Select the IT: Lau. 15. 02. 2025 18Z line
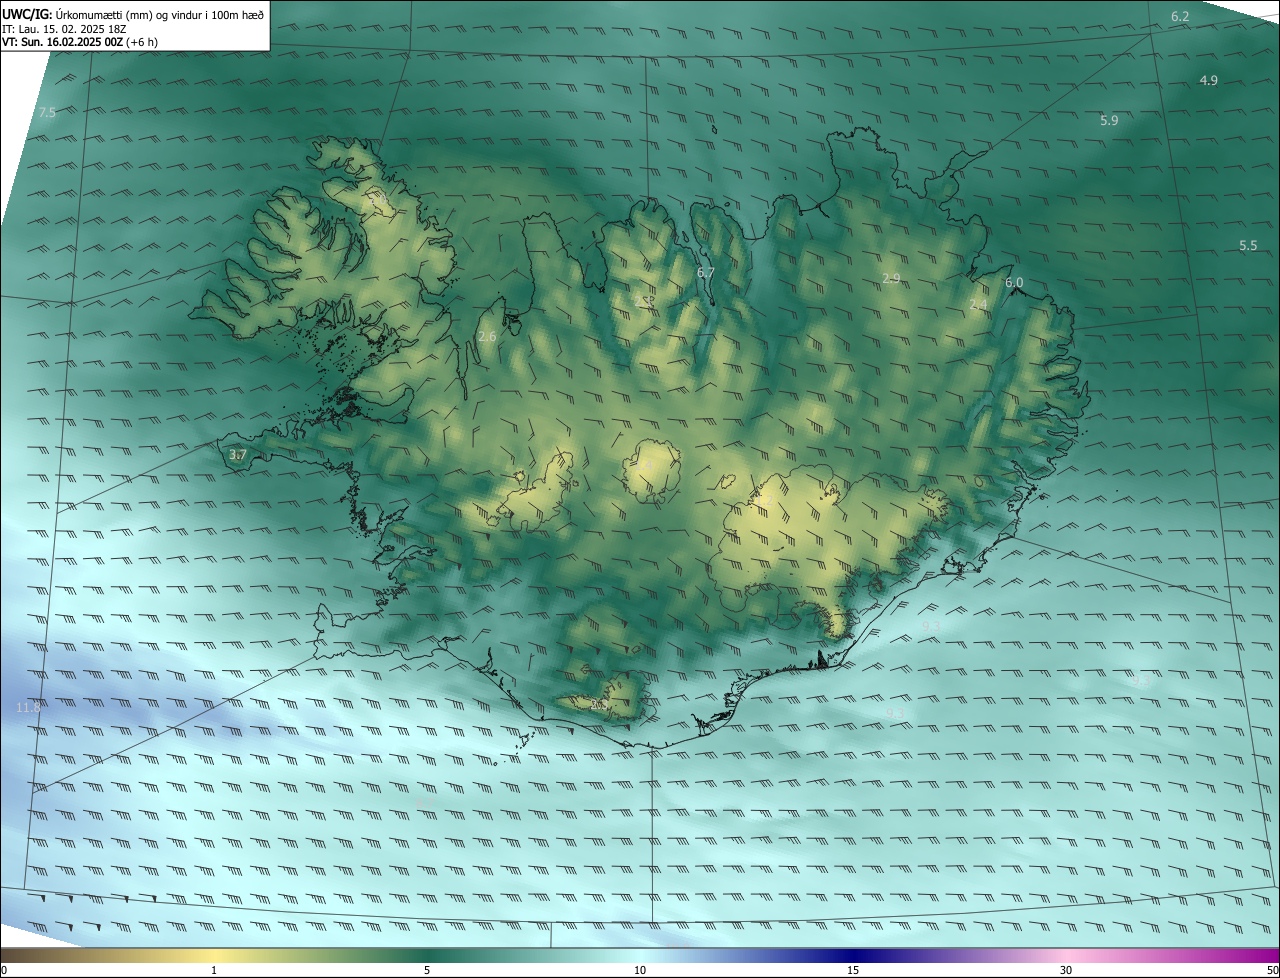This screenshot has height=978, width=1280. (64, 29)
